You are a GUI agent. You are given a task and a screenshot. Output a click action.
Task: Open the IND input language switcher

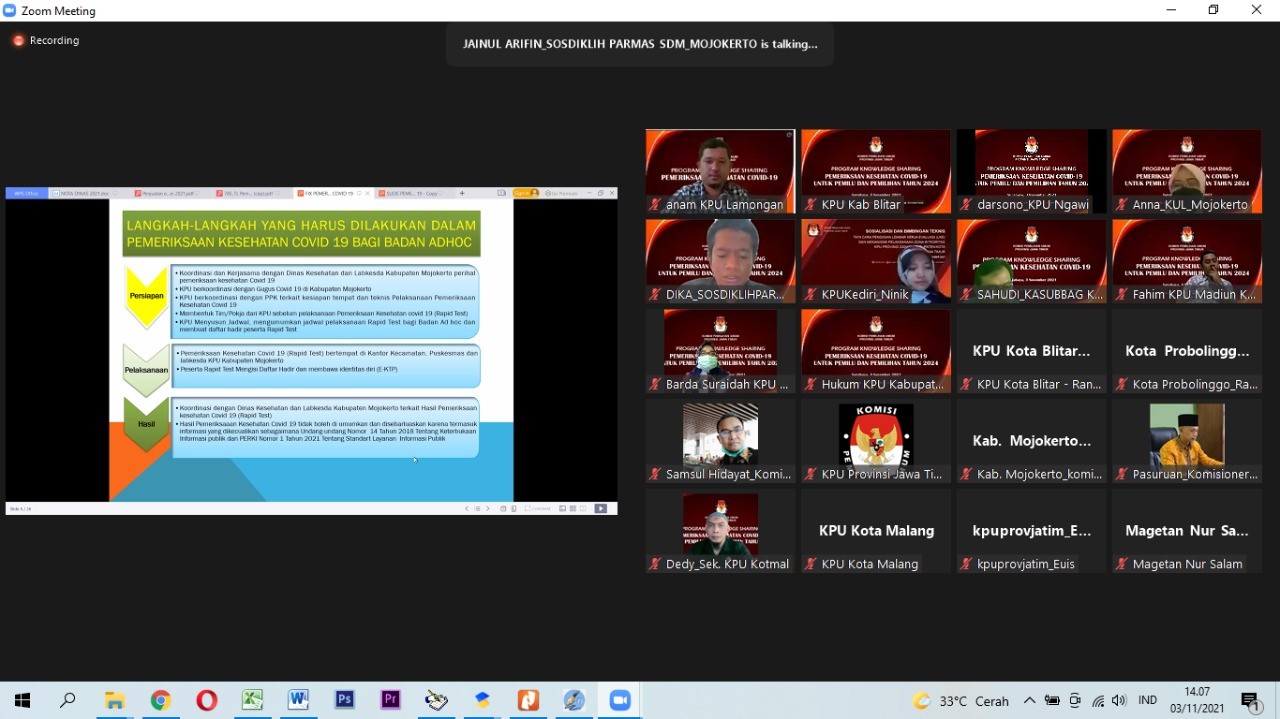pyautogui.click(x=1148, y=701)
